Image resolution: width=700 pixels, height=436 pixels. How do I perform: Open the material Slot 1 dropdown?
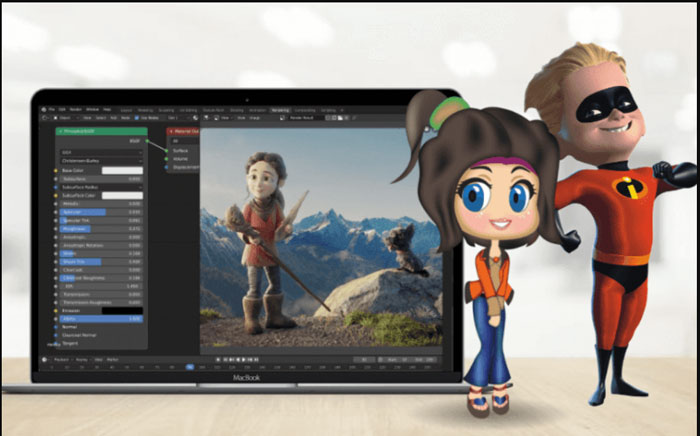178,118
